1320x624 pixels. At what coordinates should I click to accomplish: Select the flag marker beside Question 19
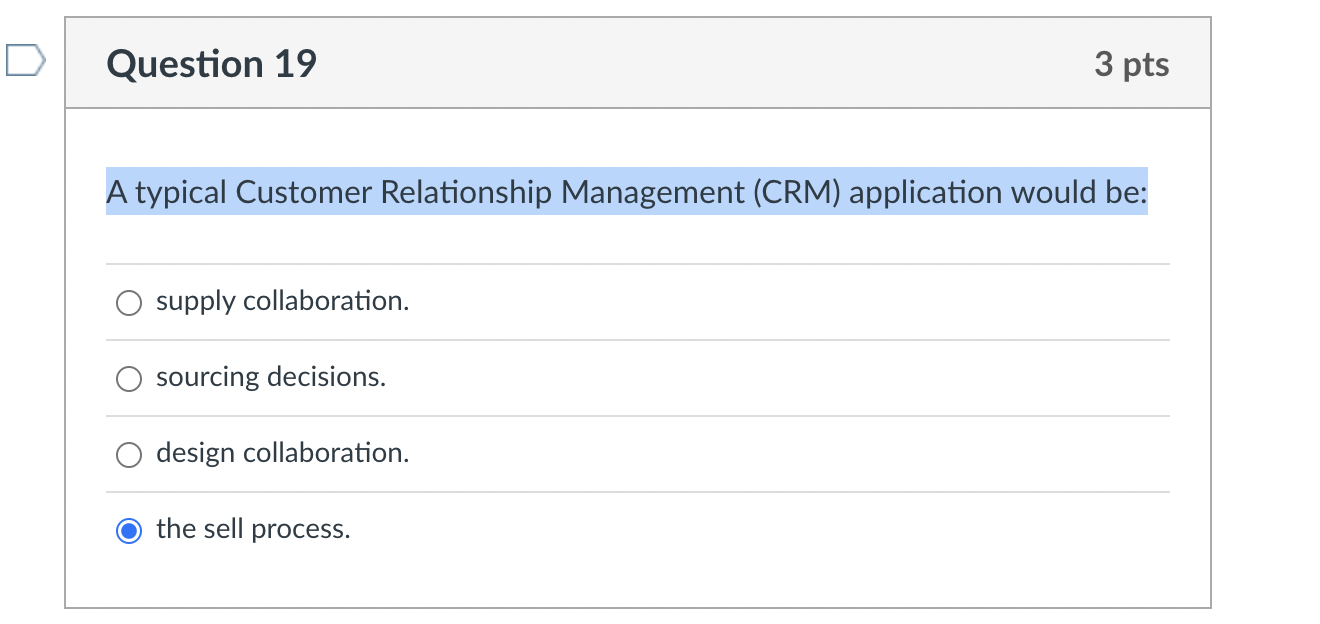(25, 60)
